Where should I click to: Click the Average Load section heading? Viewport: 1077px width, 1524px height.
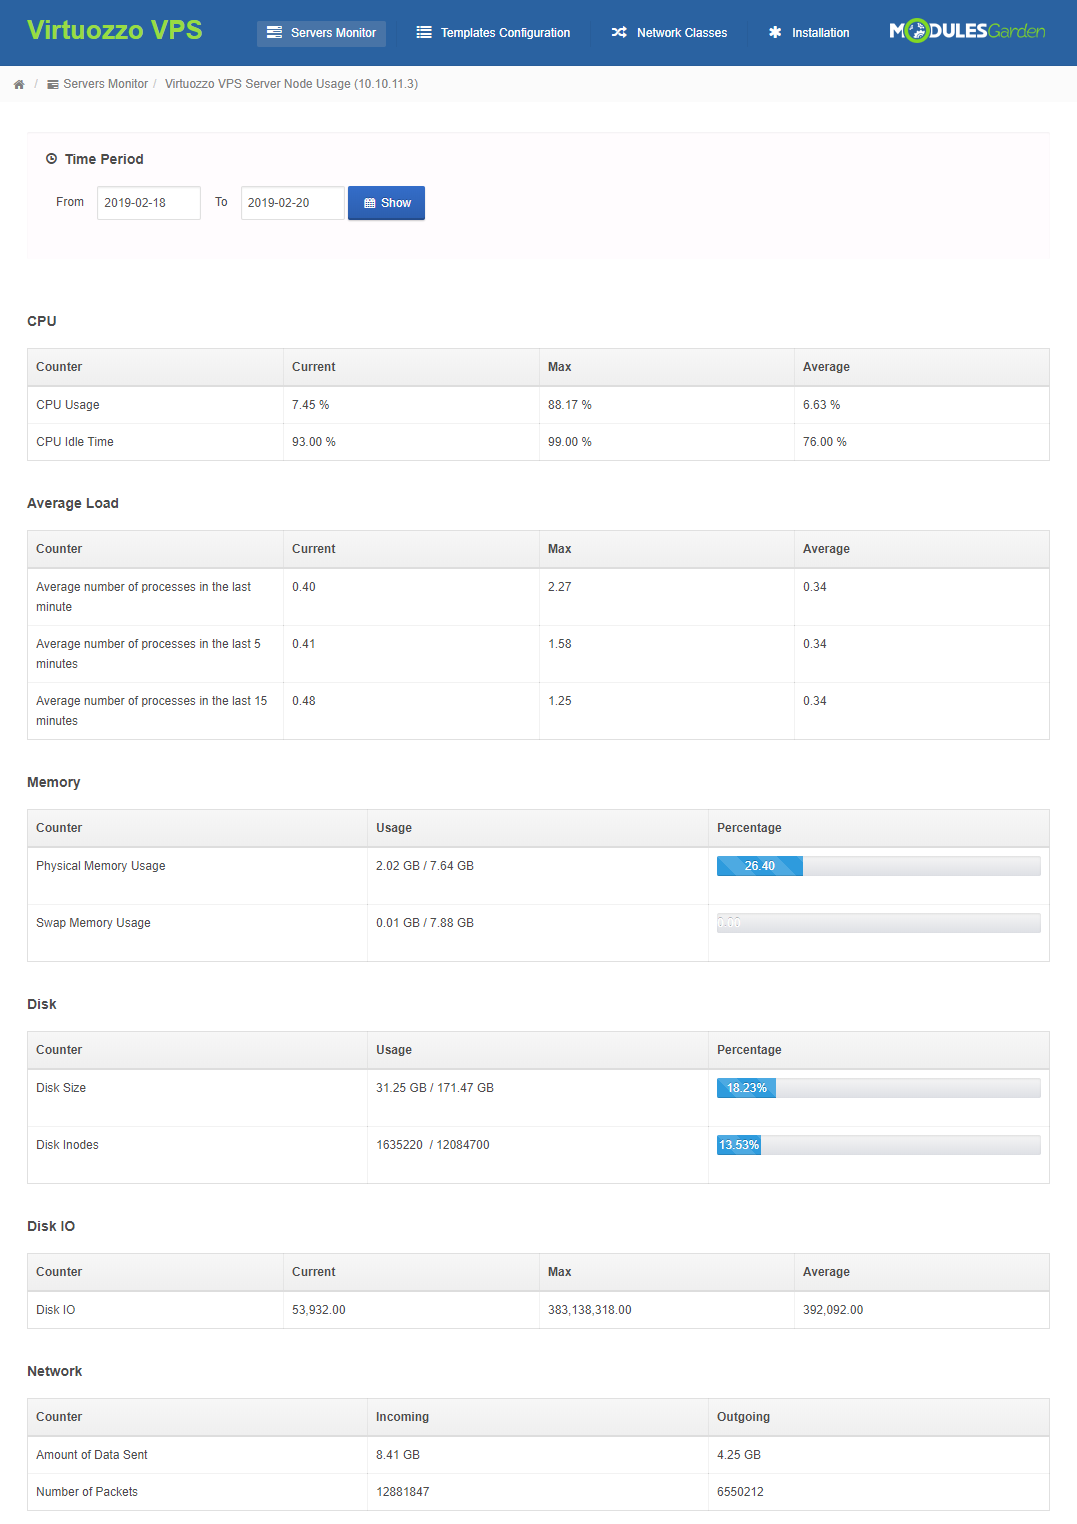(x=73, y=503)
